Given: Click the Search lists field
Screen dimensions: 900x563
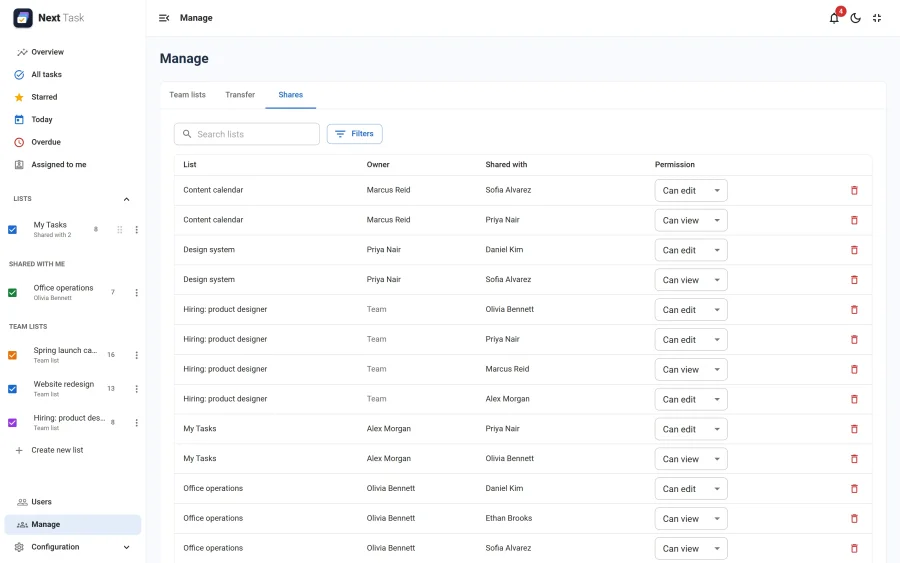Looking at the screenshot, I should tap(247, 134).
